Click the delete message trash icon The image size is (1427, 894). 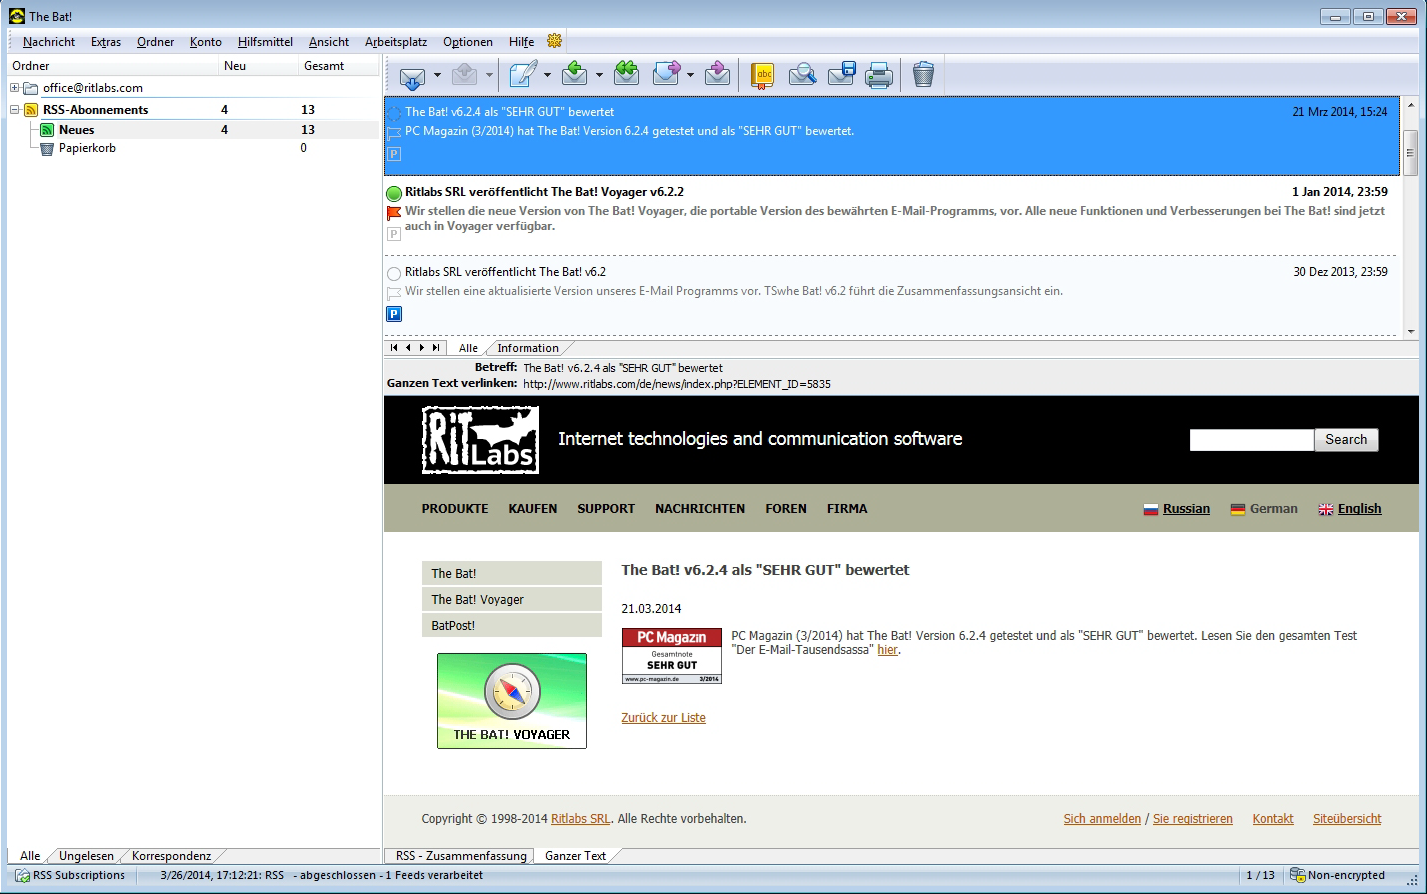[x=923, y=75]
